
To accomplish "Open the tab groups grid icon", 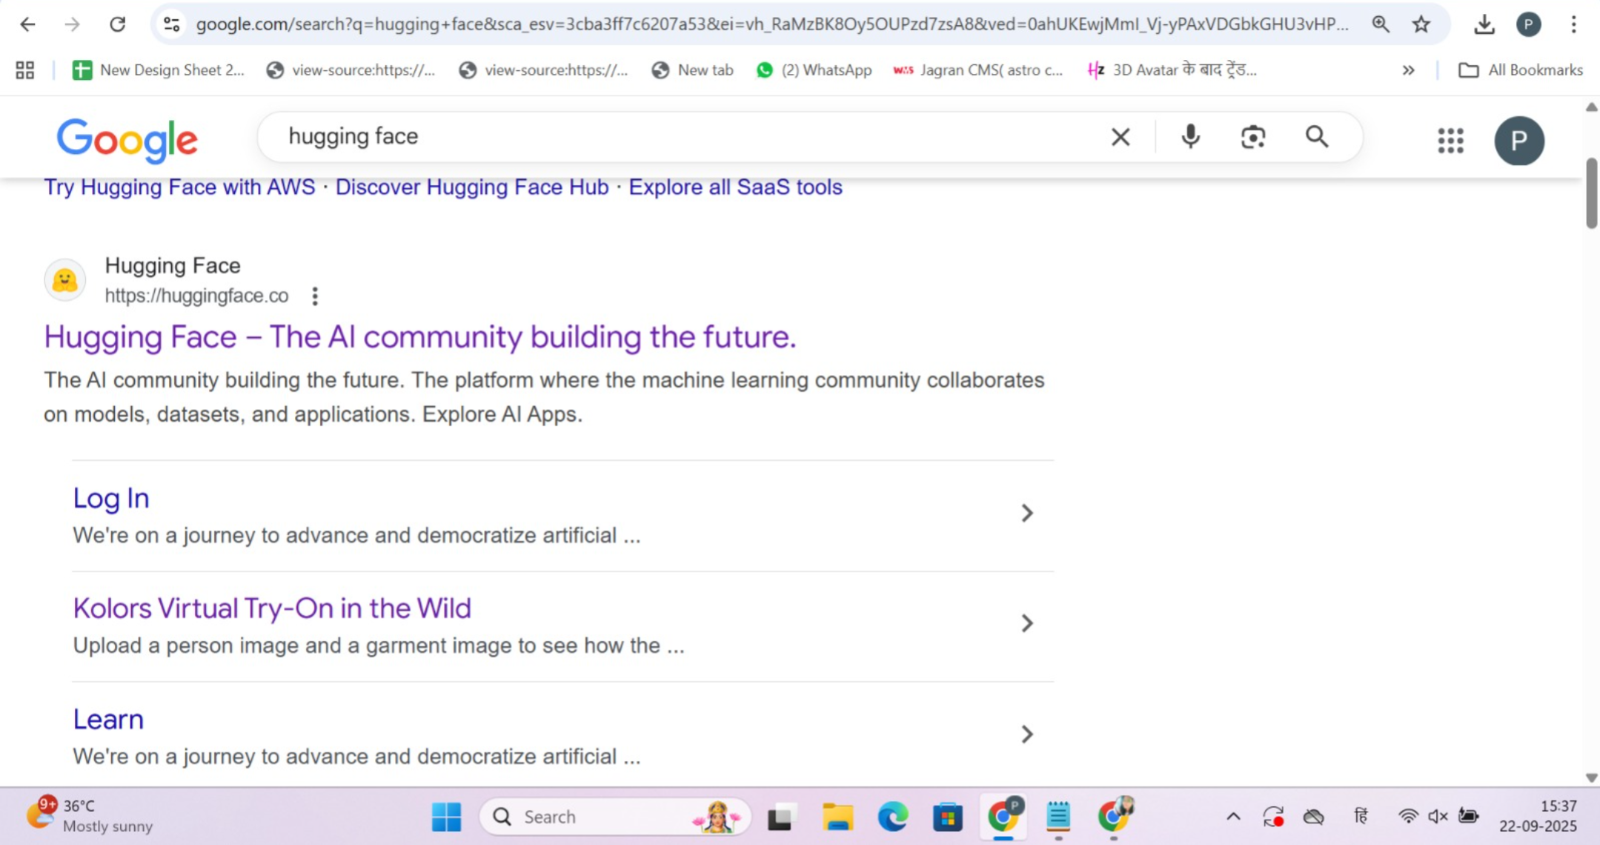I will [x=25, y=70].
